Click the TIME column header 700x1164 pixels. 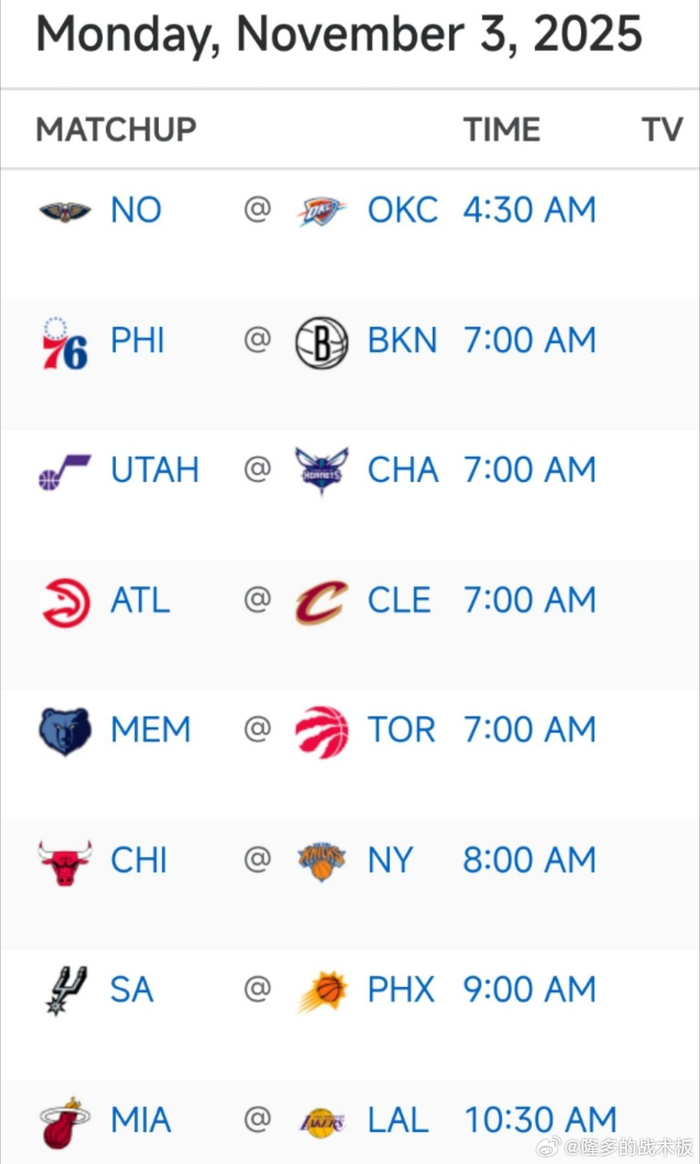pos(501,129)
